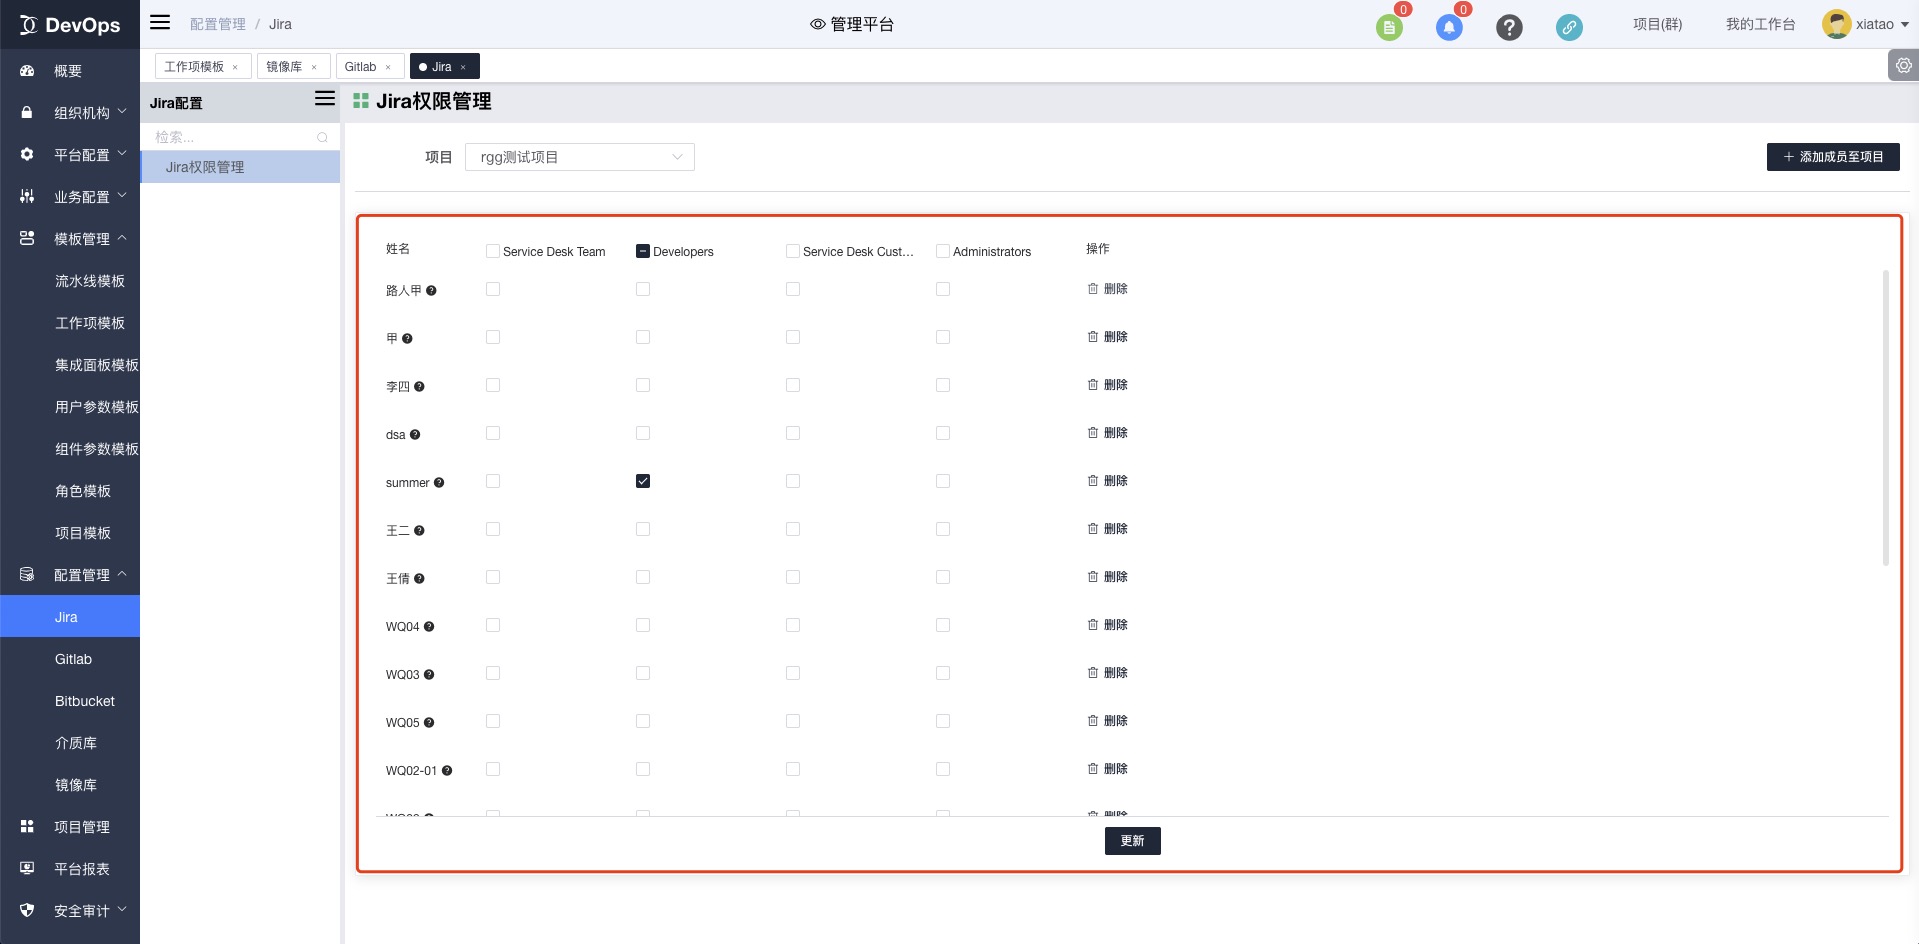This screenshot has width=1919, height=944.
Task: Expand 平台配置 in the sidebar
Action: (70, 154)
